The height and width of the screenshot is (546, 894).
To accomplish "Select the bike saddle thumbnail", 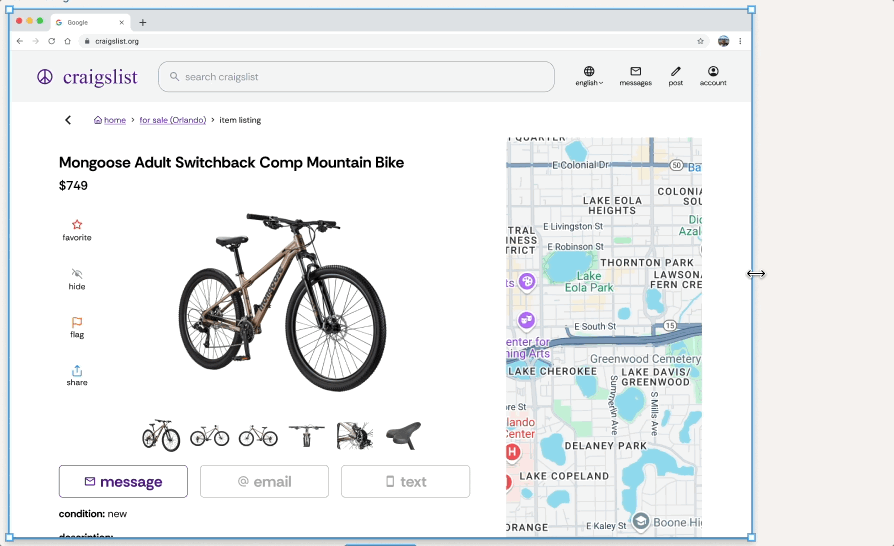I will click(404, 436).
